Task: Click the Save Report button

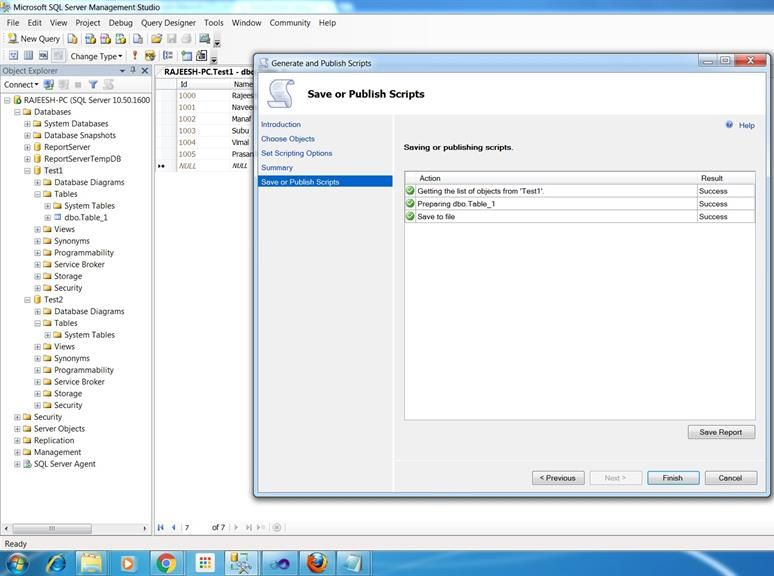Action: [x=721, y=432]
